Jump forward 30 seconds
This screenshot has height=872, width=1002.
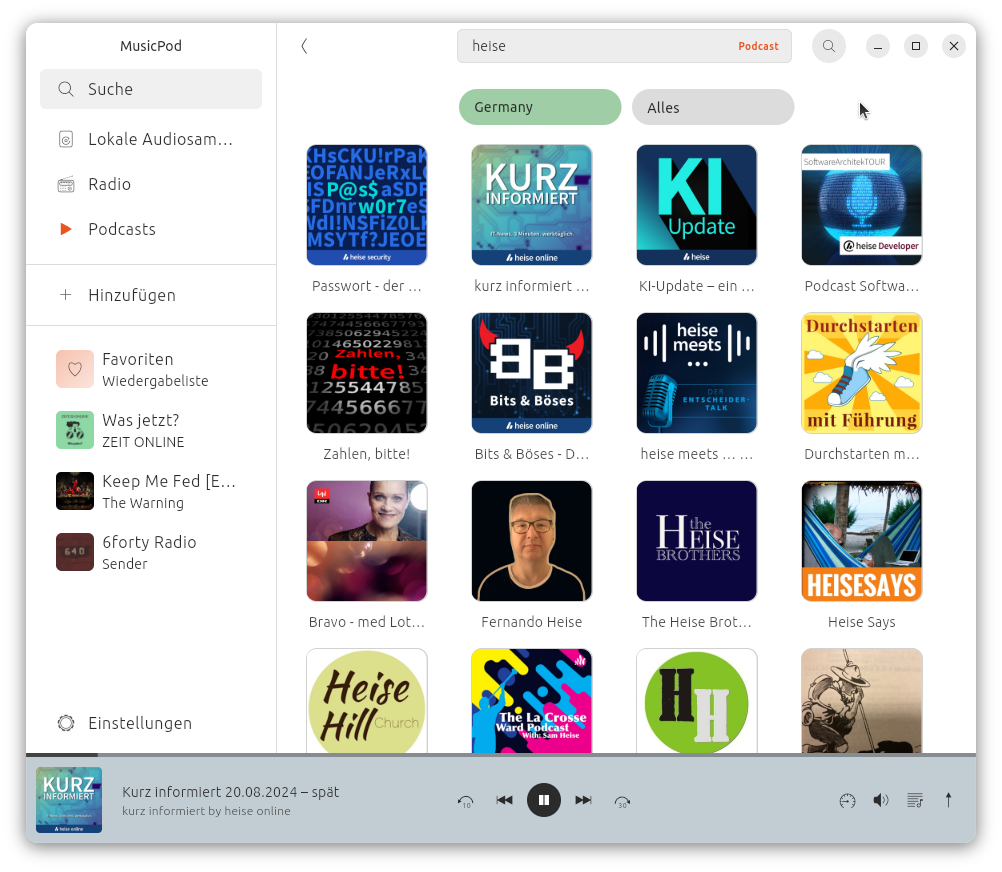(x=622, y=801)
